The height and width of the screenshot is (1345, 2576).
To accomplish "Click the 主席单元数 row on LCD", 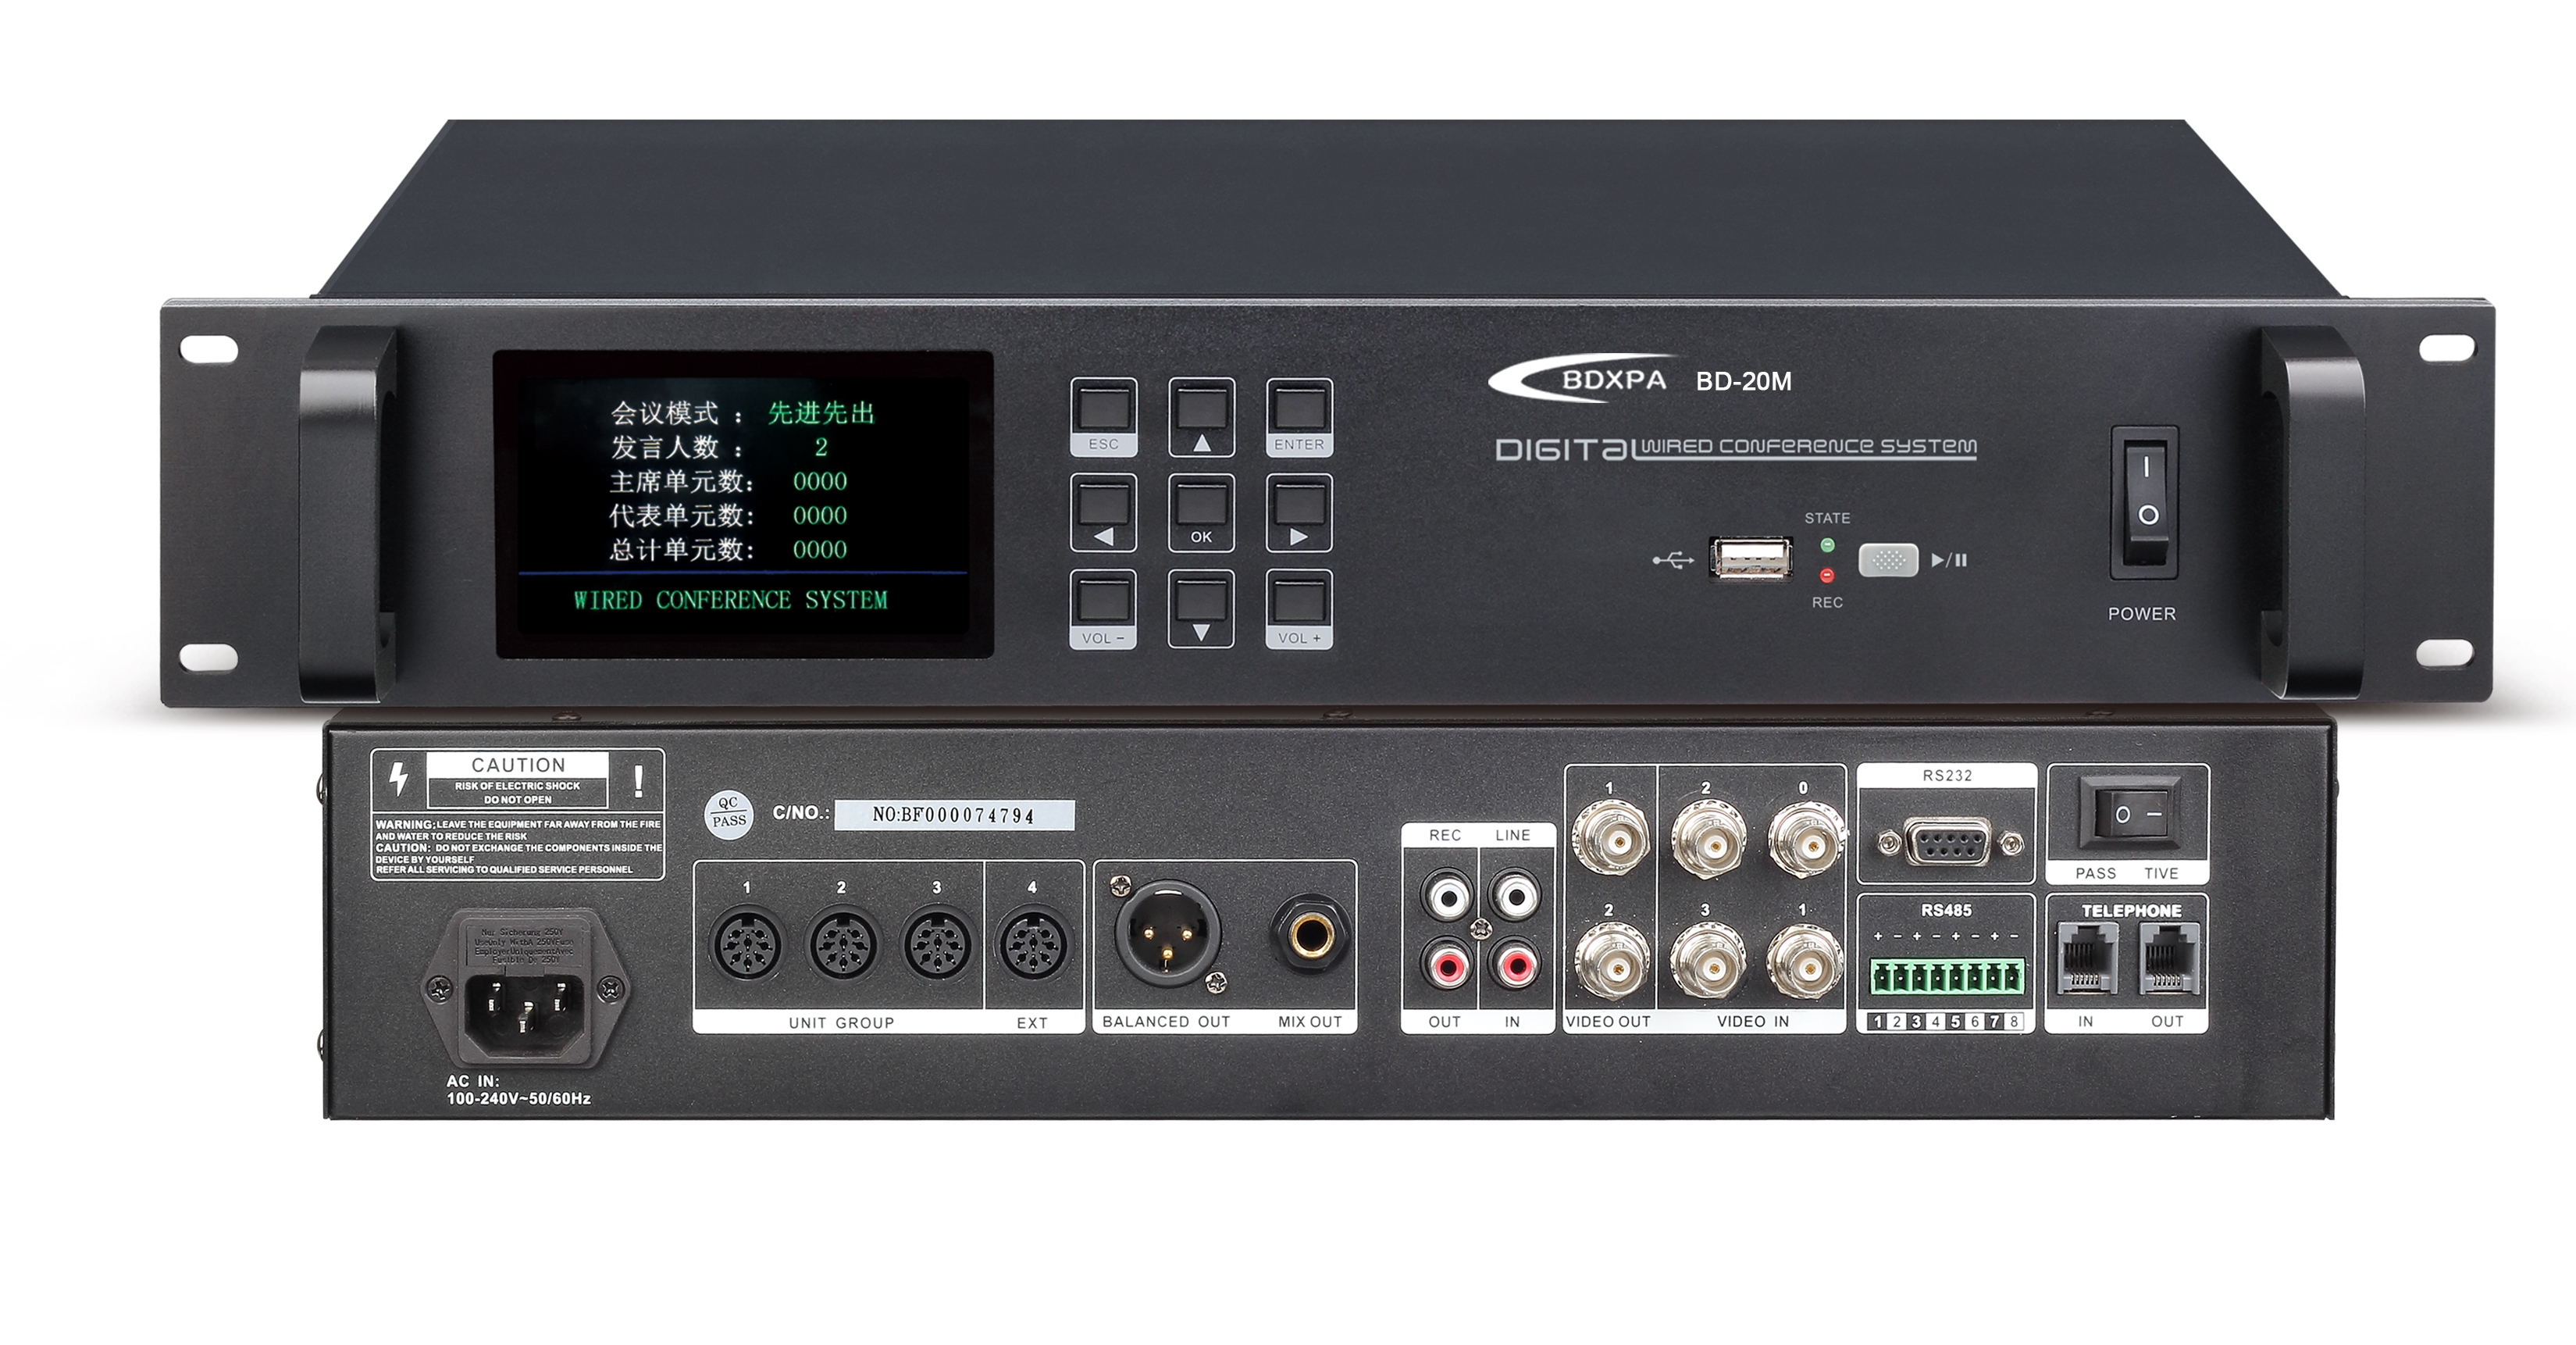I will (728, 481).
